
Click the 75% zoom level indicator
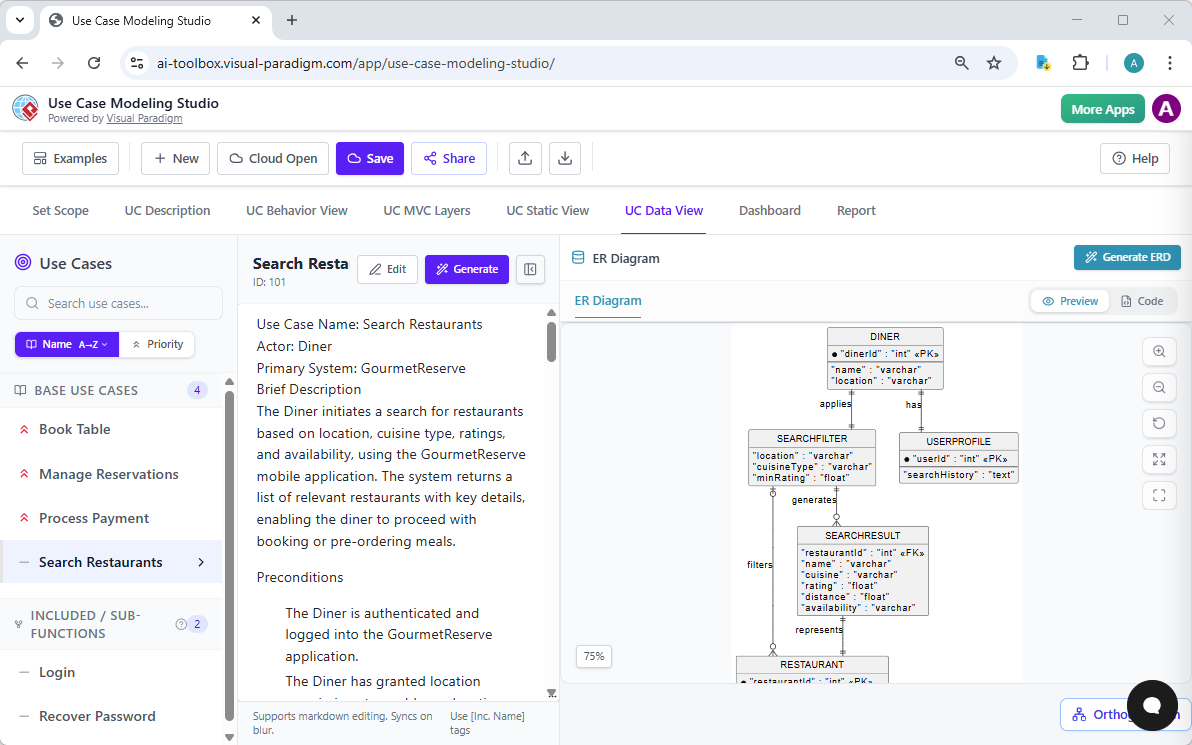[x=593, y=656]
